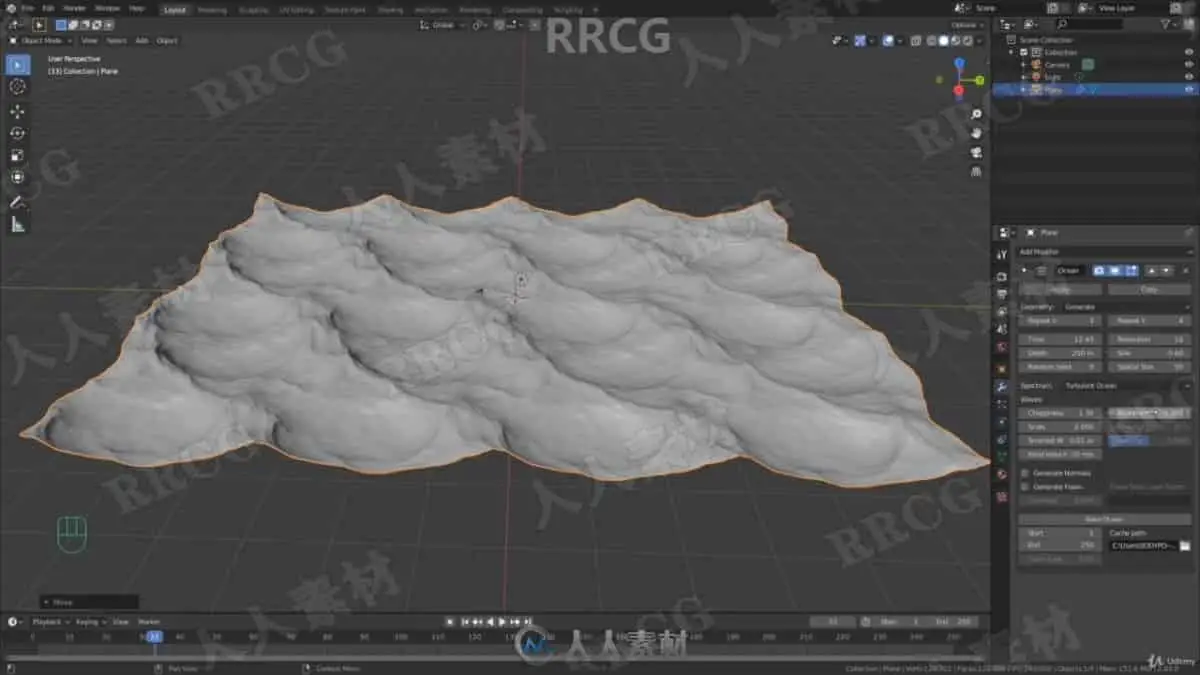Viewport: 1200px width, 675px height.
Task: Adjust the ocean Depth field
Action: point(1060,352)
